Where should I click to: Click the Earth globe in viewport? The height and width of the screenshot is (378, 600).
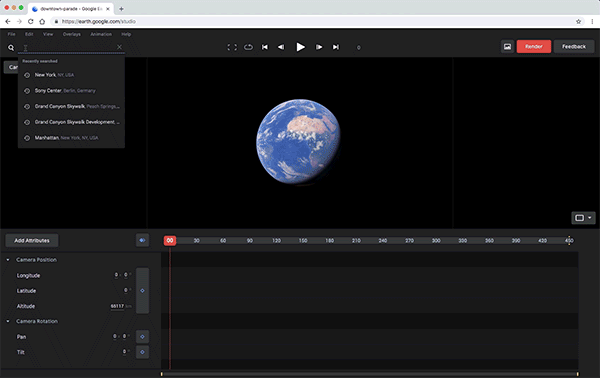pos(298,142)
